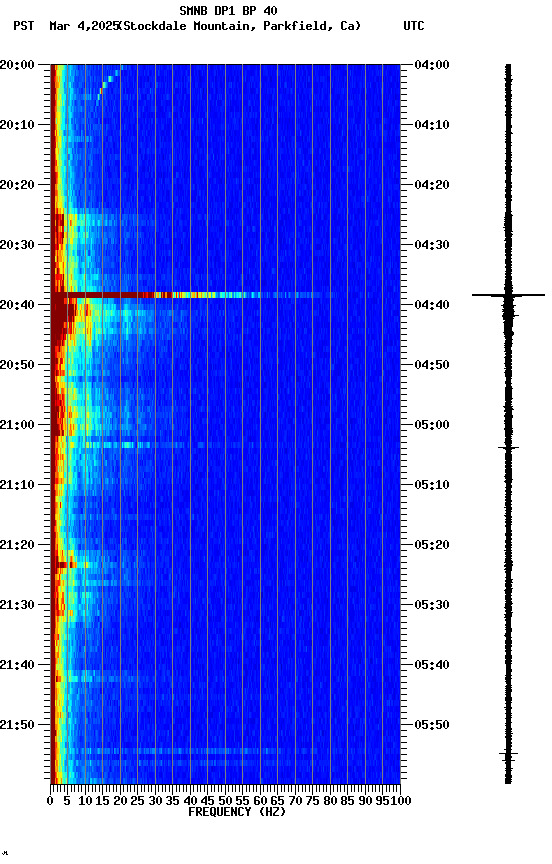This screenshot has width=552, height=864.
Task: Click the title text 'SMNB DP1 BP 40'
Action: tap(228, 10)
